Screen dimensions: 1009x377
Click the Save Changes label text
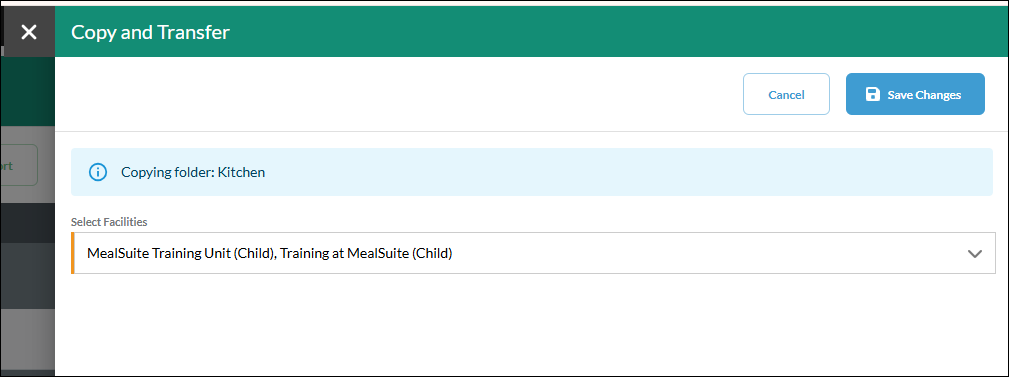(x=924, y=95)
